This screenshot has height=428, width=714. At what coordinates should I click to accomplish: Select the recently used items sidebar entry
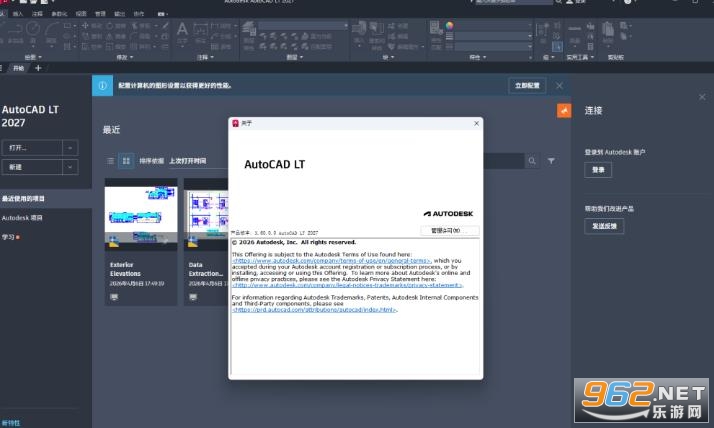point(46,199)
